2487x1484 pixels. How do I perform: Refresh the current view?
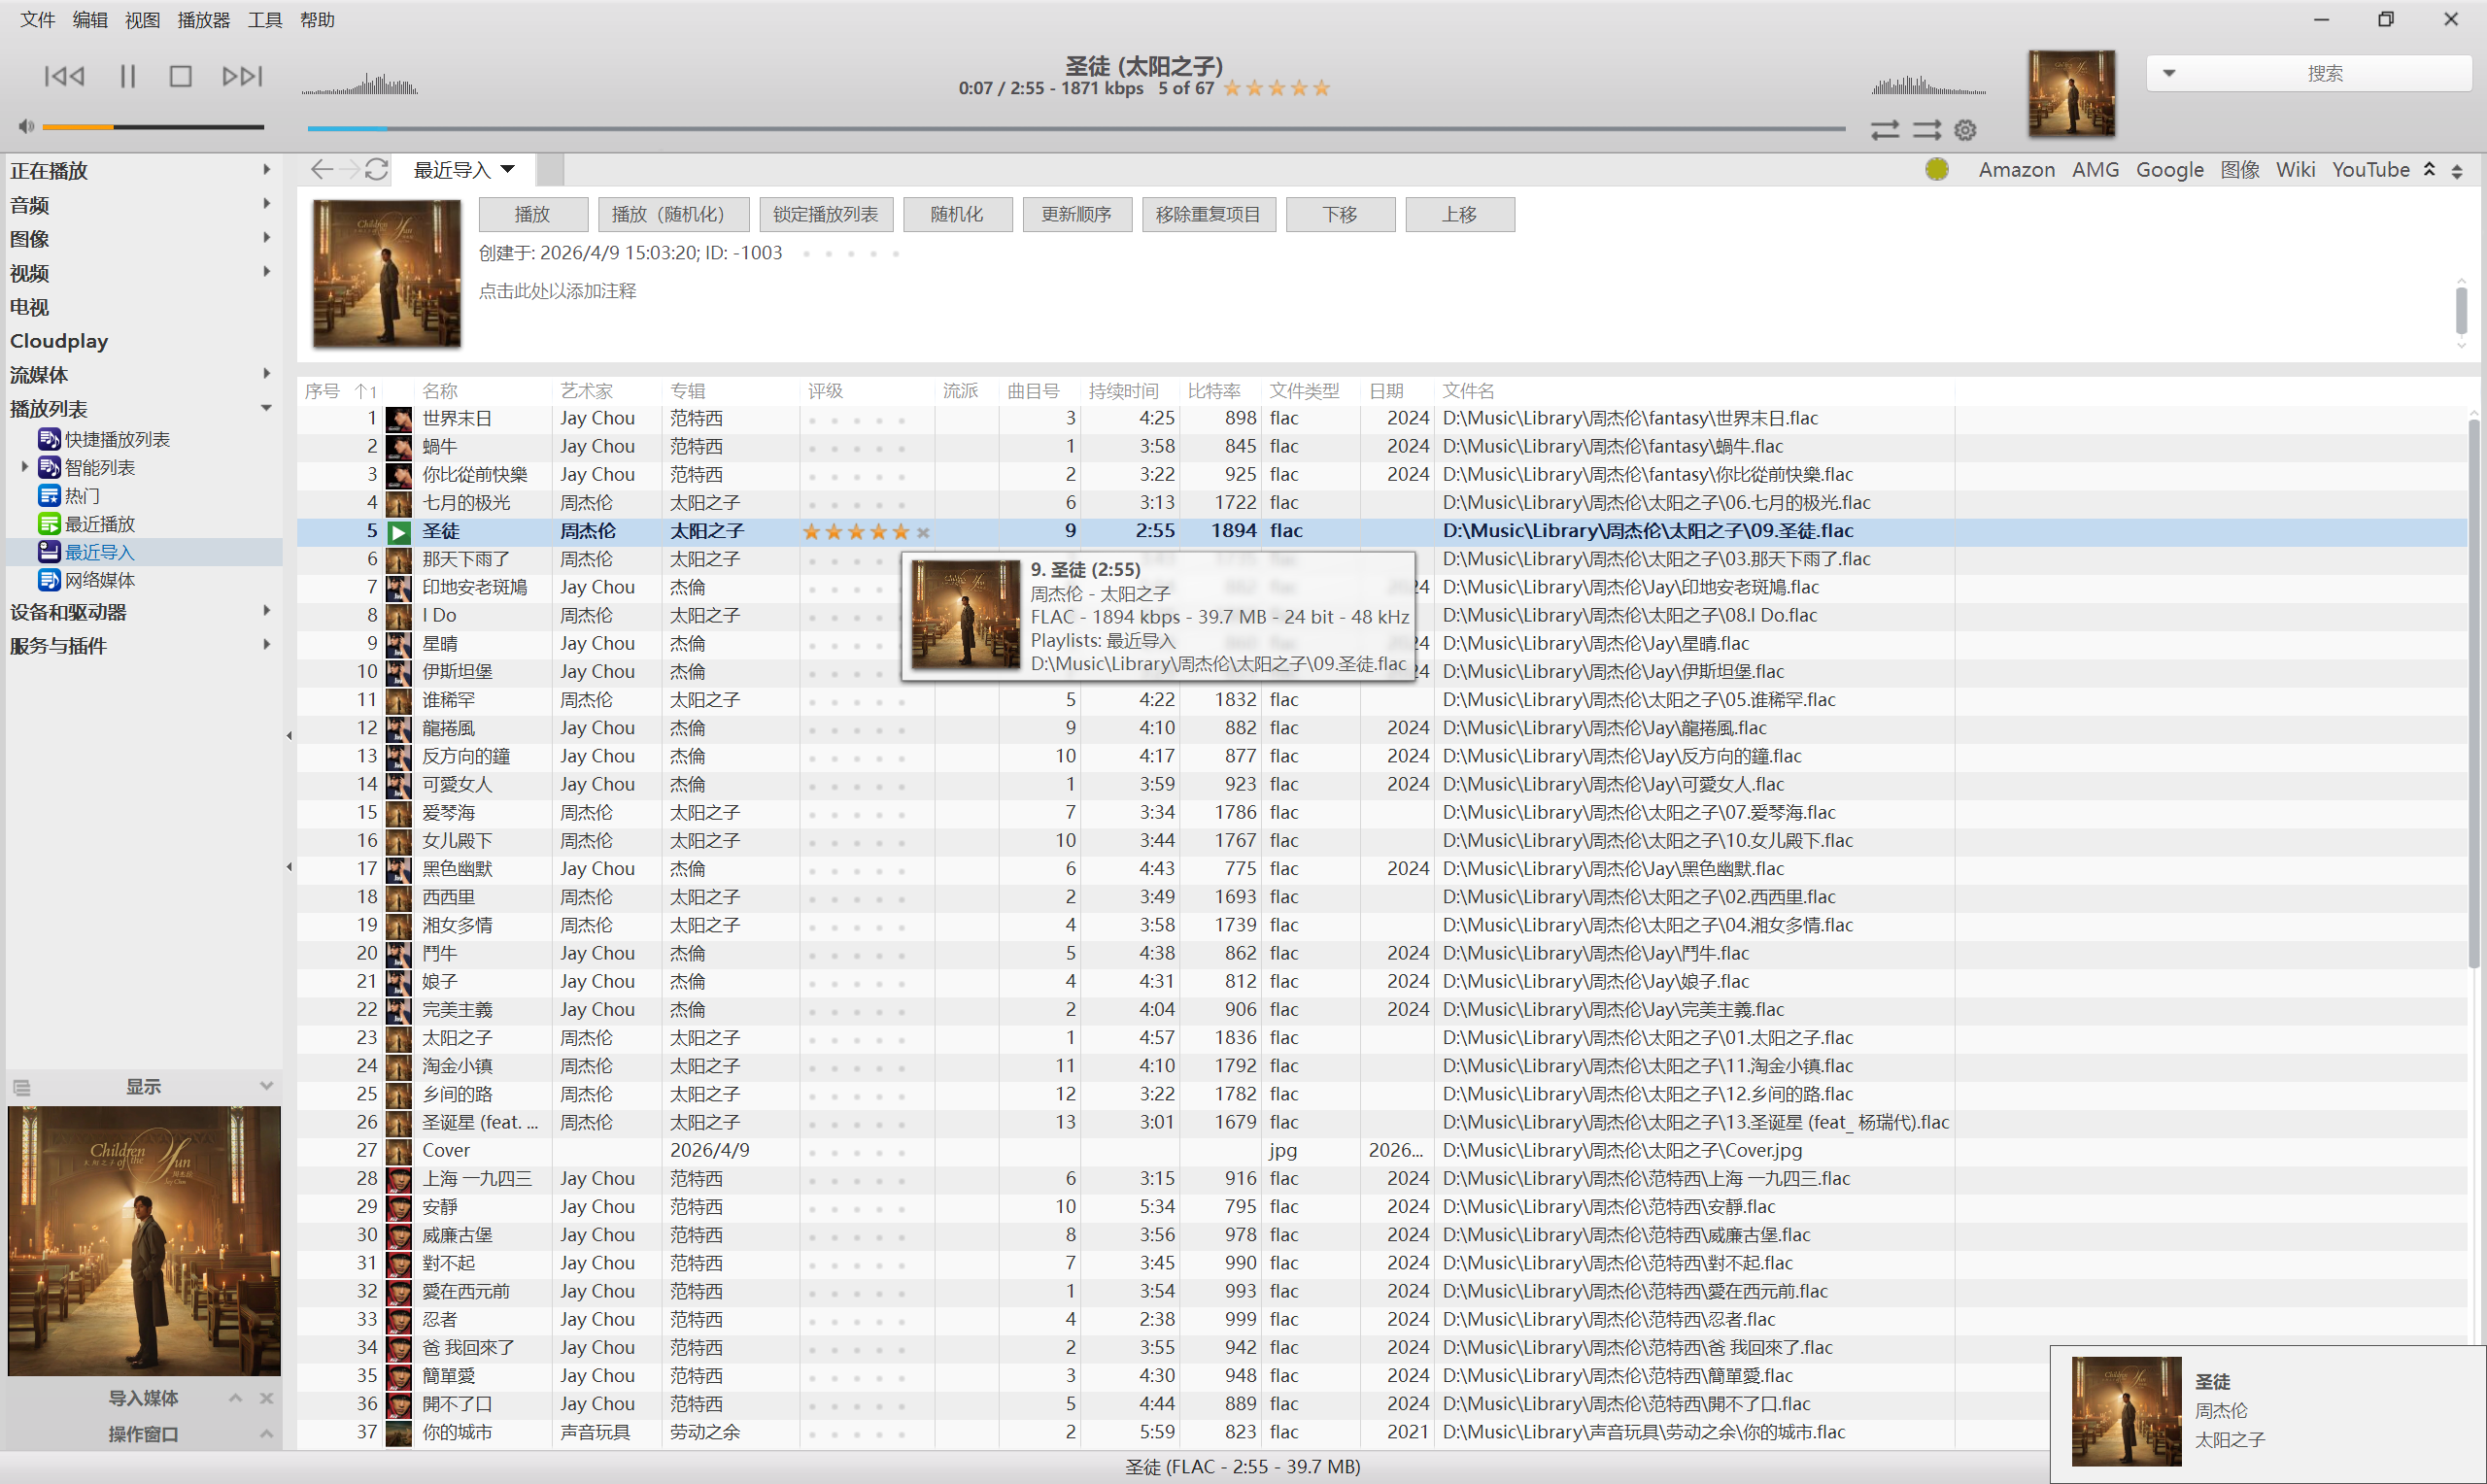pos(376,170)
